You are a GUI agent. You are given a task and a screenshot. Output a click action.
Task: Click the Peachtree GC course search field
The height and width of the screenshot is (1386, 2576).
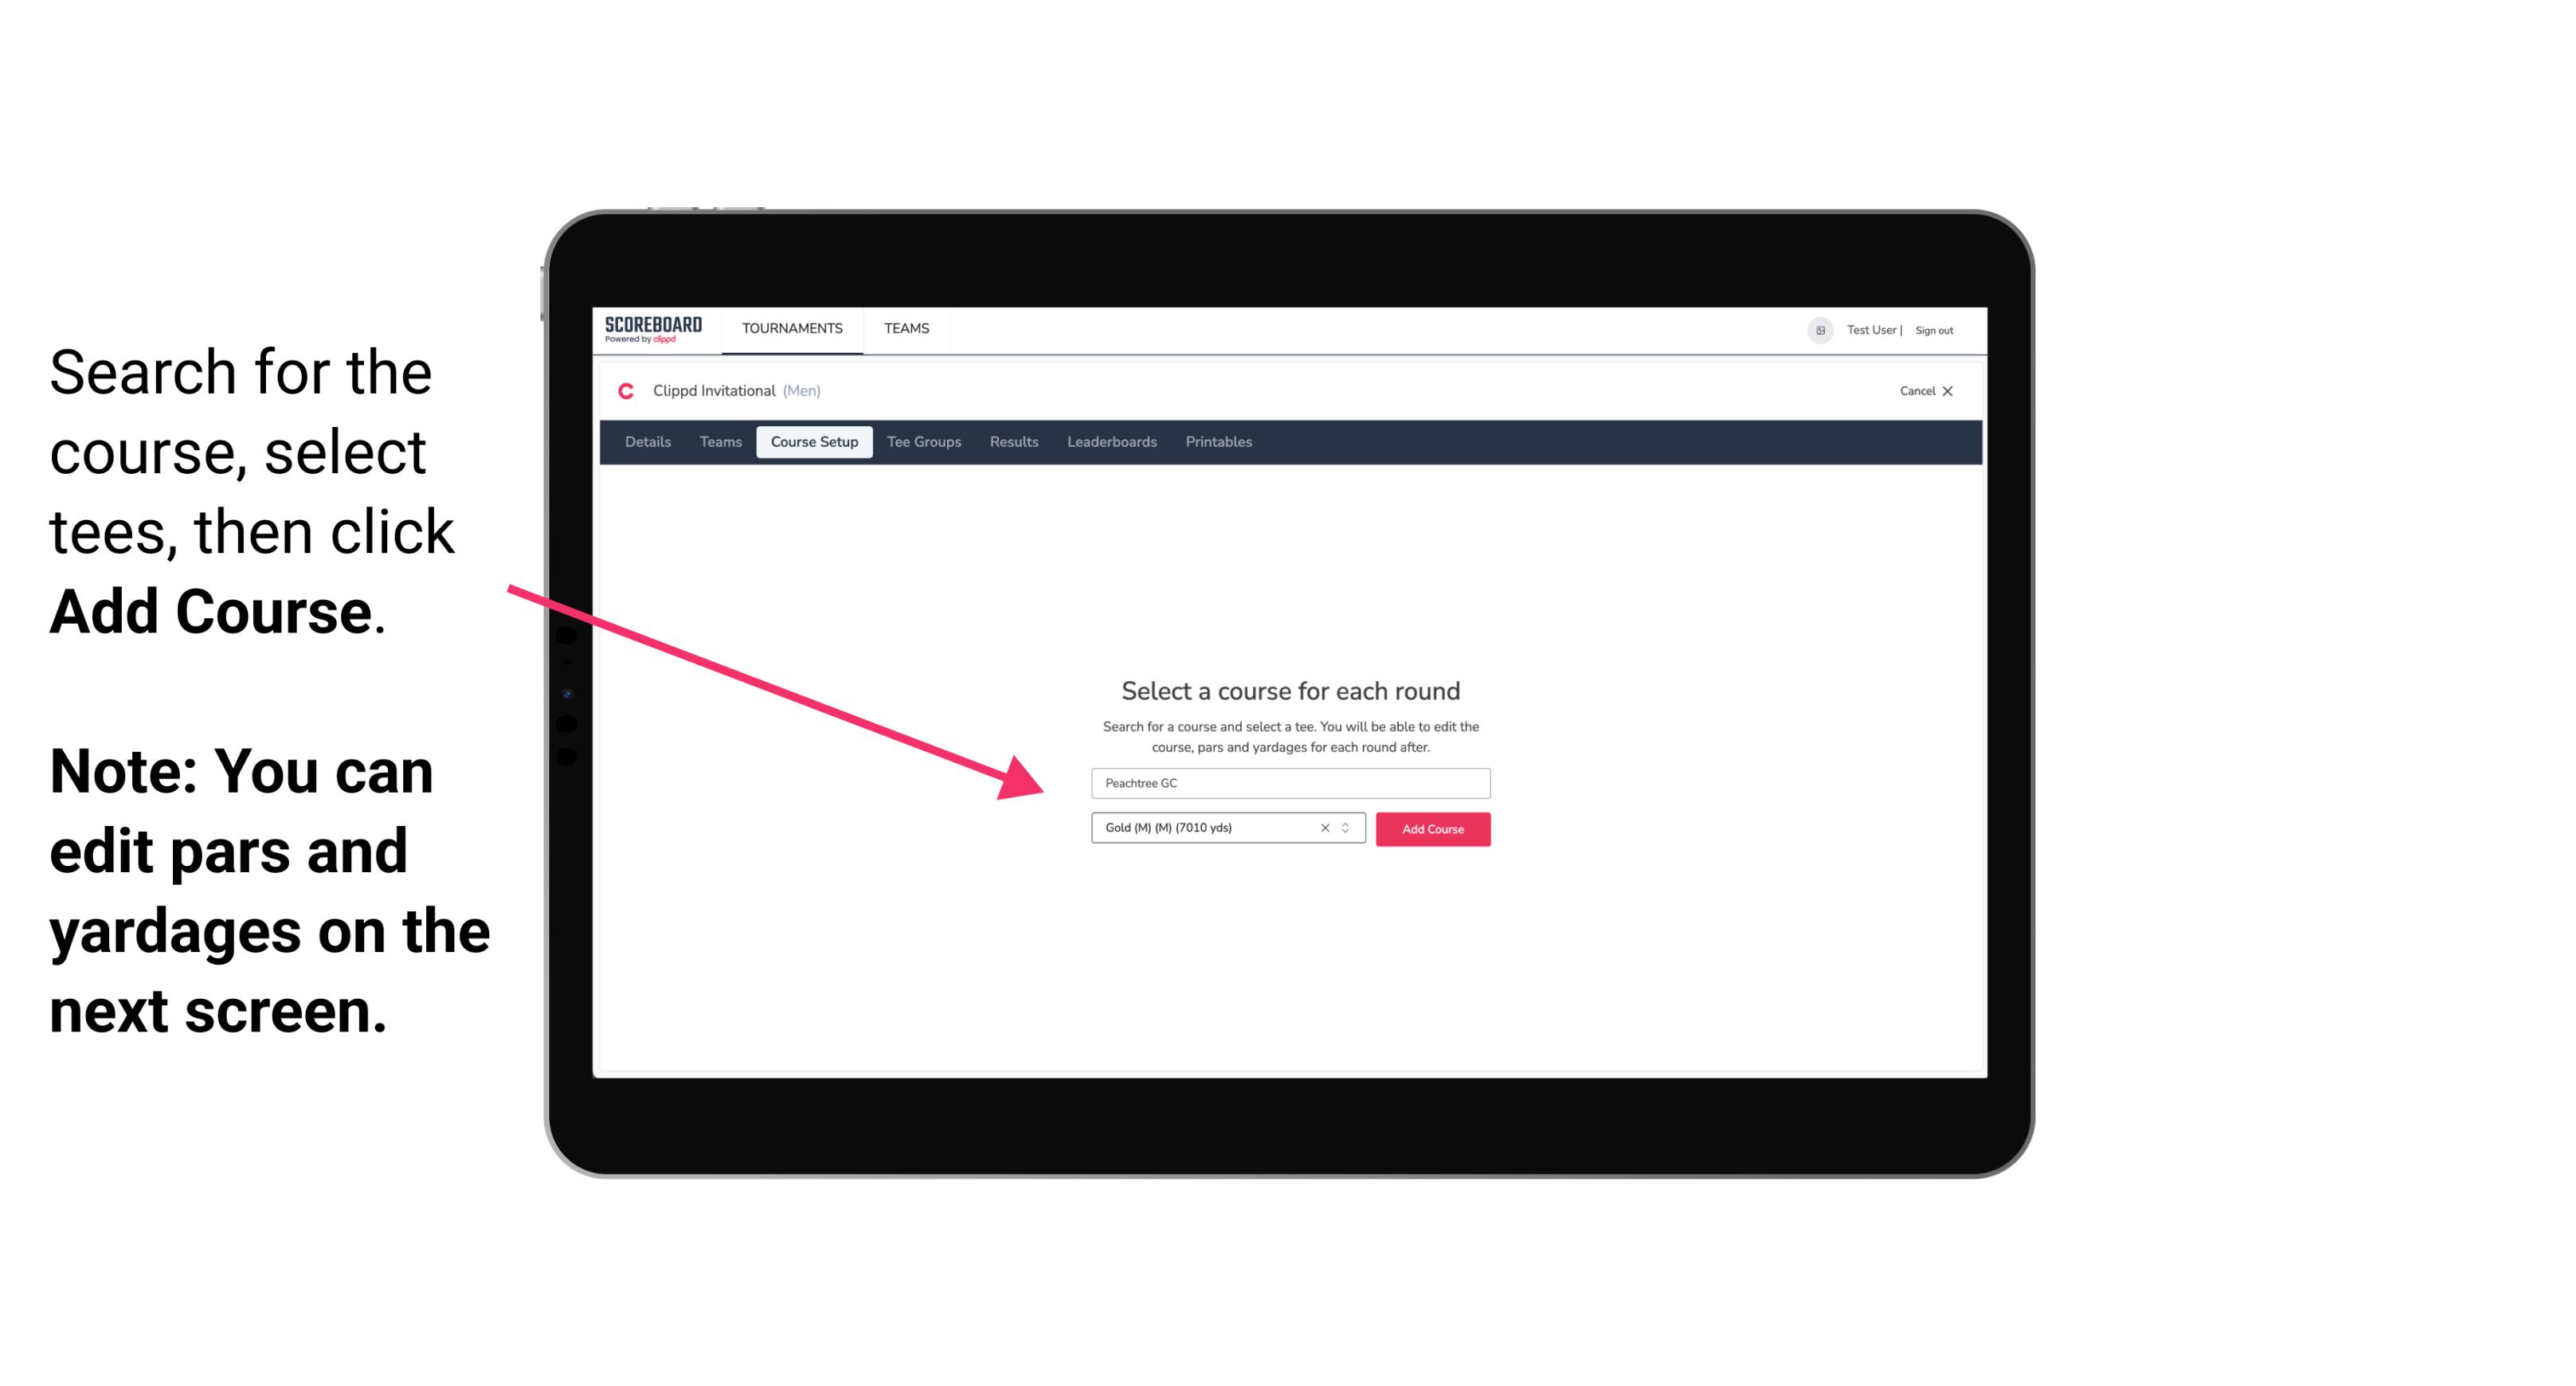tap(1290, 781)
